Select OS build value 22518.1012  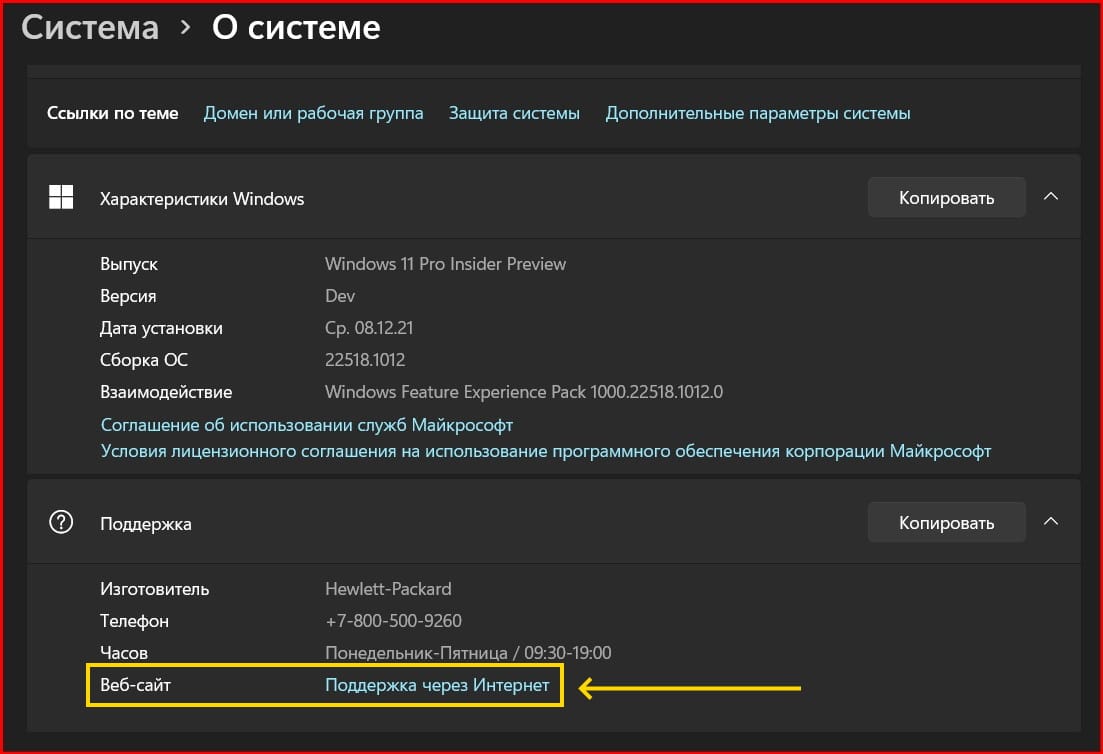point(365,360)
